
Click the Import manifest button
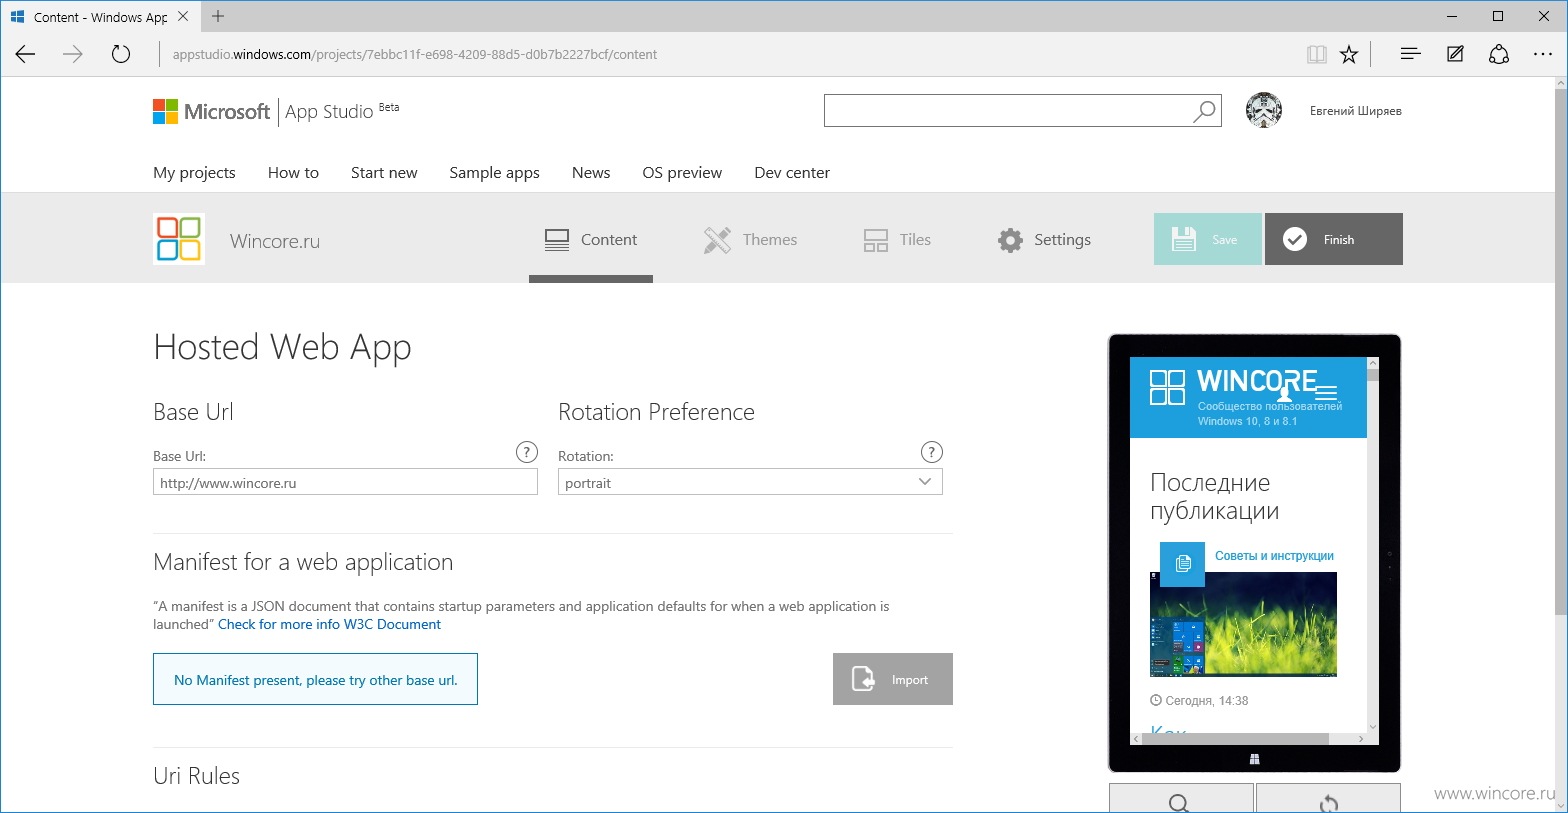pyautogui.click(x=893, y=679)
